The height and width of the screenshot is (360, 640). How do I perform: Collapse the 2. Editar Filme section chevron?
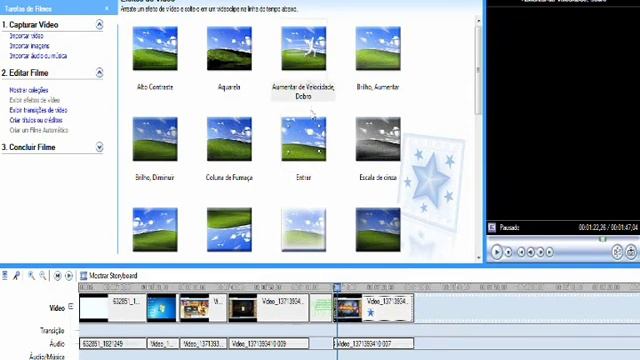[x=99, y=73]
